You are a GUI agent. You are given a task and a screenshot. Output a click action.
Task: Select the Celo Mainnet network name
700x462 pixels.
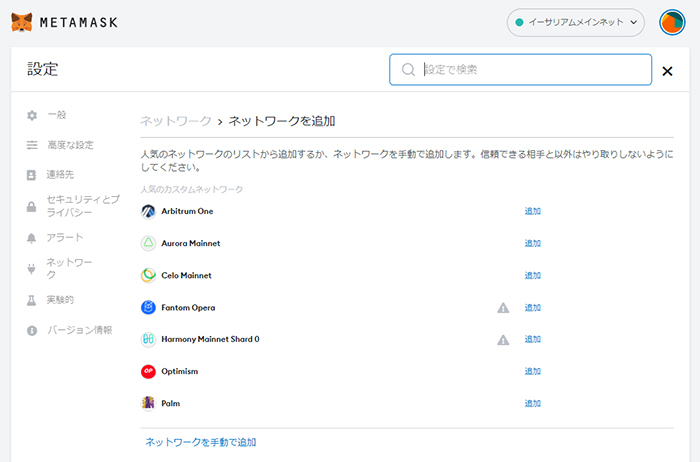(186, 275)
